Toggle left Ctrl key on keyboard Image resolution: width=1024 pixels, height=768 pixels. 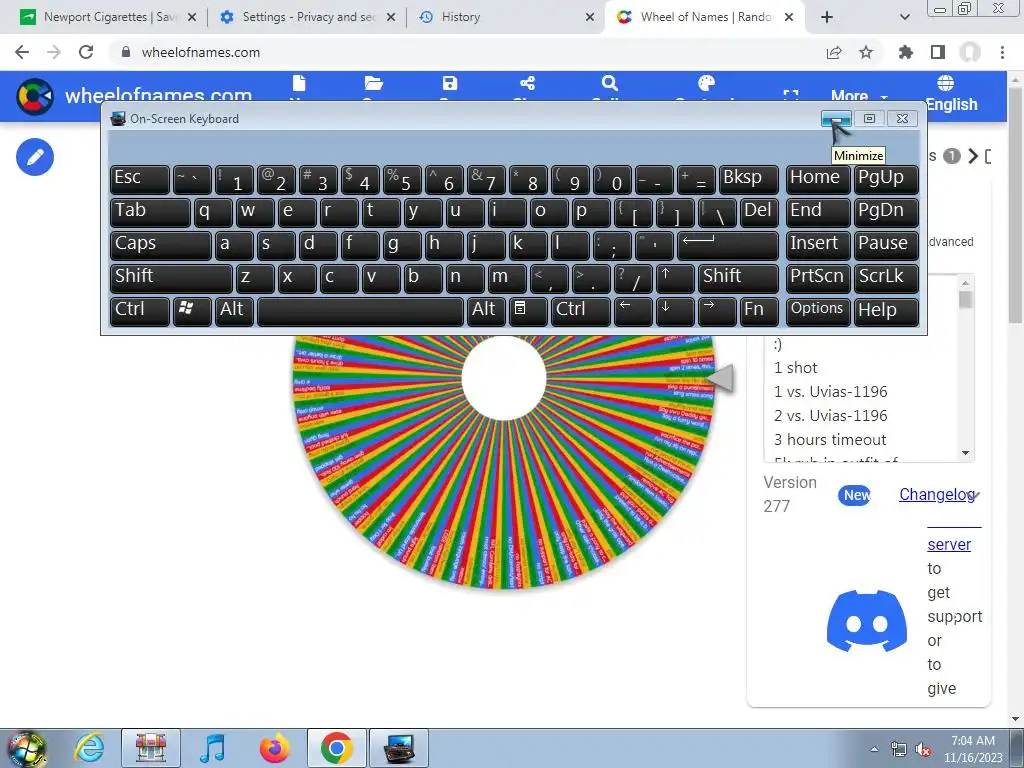[140, 310]
